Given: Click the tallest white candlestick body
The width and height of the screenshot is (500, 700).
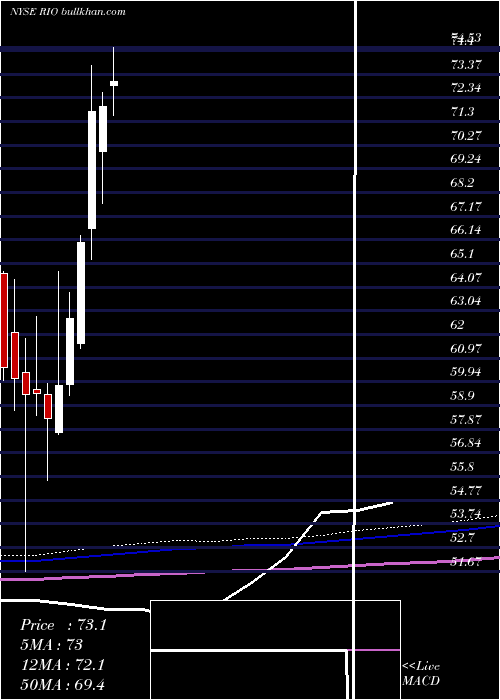Looking at the screenshot, I should click(x=92, y=170).
